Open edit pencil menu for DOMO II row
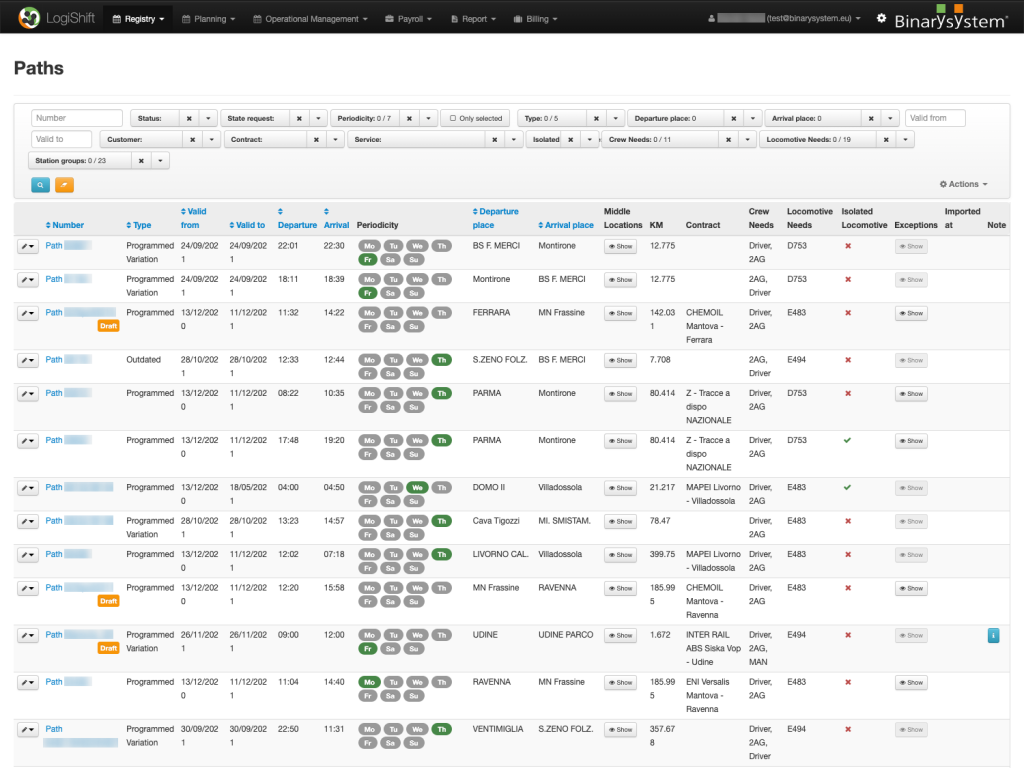 click(x=27, y=488)
